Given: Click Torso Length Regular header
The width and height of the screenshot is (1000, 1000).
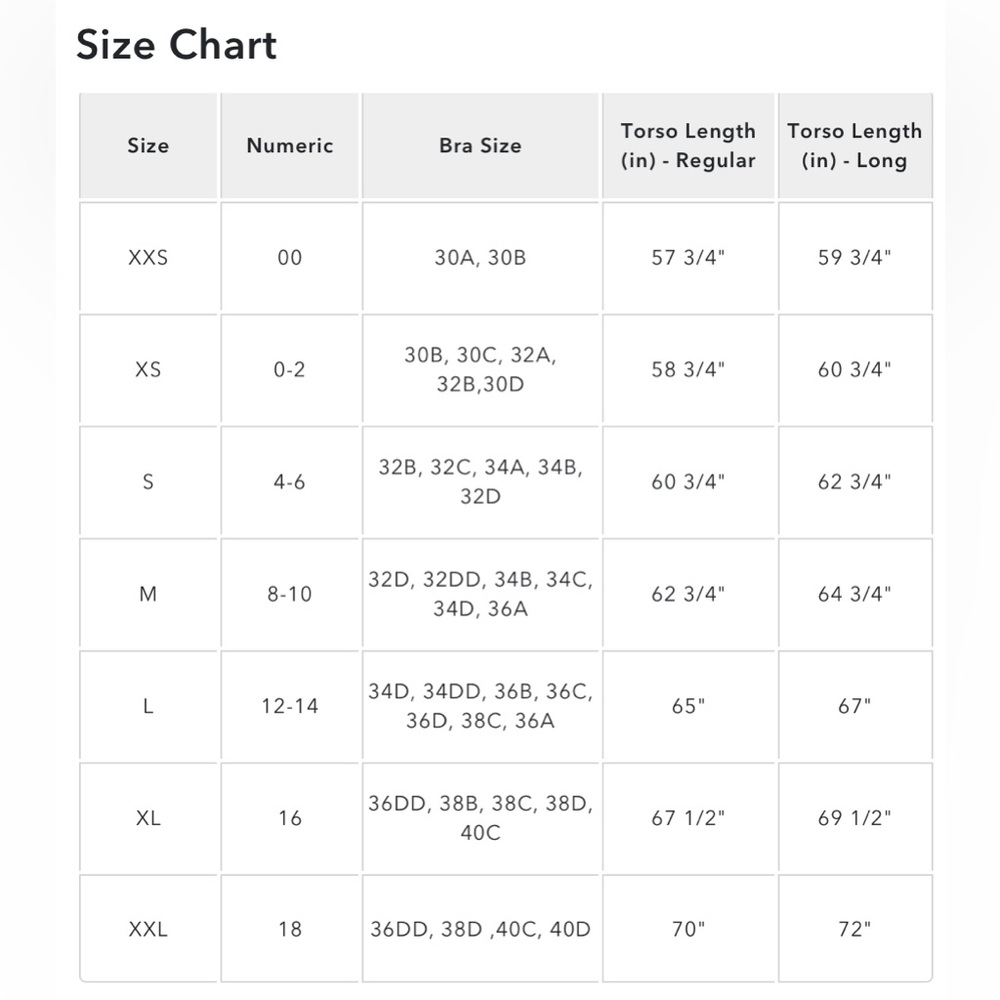Looking at the screenshot, I should click(x=688, y=145).
